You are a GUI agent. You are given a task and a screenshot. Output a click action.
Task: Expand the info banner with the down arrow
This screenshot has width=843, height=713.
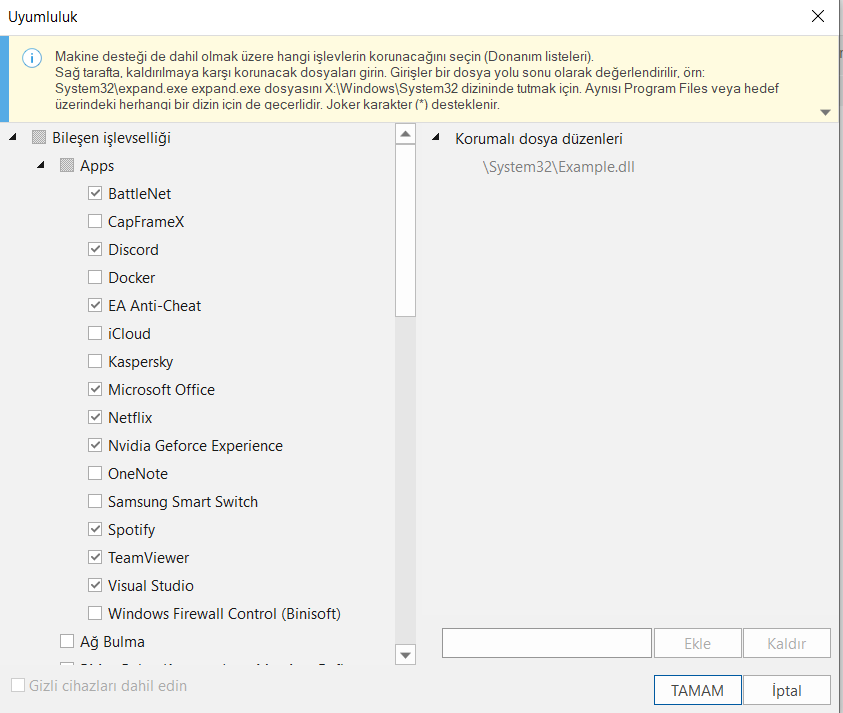[825, 112]
